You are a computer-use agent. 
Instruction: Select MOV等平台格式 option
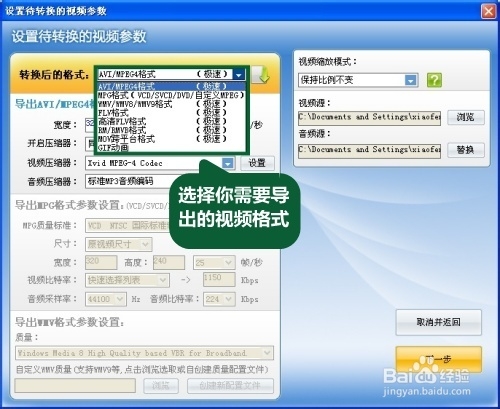(x=171, y=138)
